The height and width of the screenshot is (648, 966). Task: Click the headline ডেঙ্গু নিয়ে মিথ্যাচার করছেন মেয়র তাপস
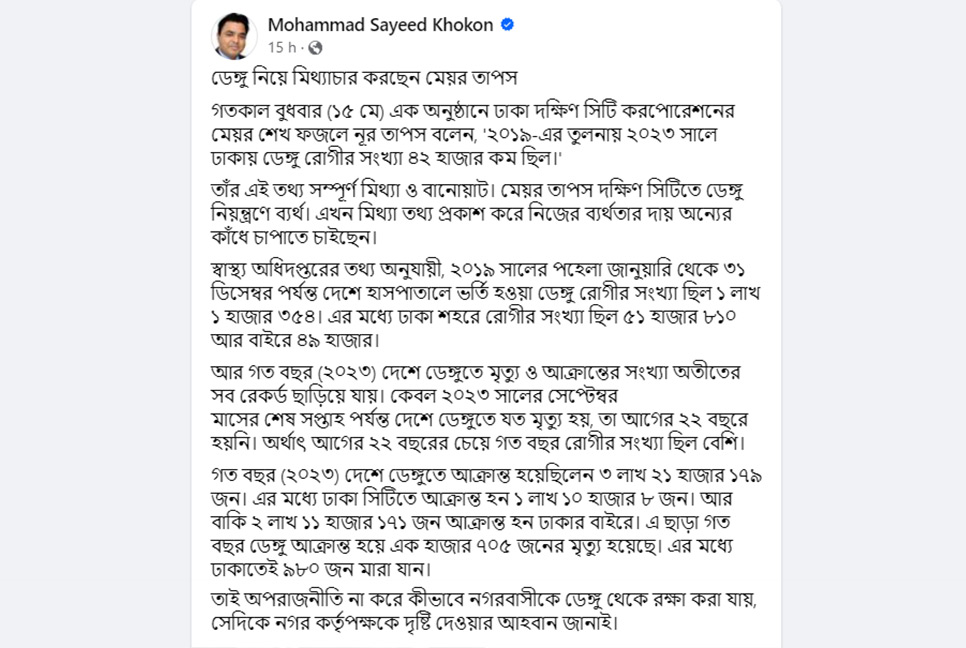tap(364, 78)
